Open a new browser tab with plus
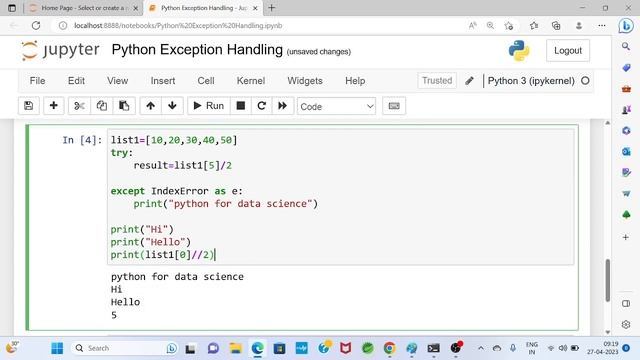Screen dimensions: 640x360 coord(272,8)
